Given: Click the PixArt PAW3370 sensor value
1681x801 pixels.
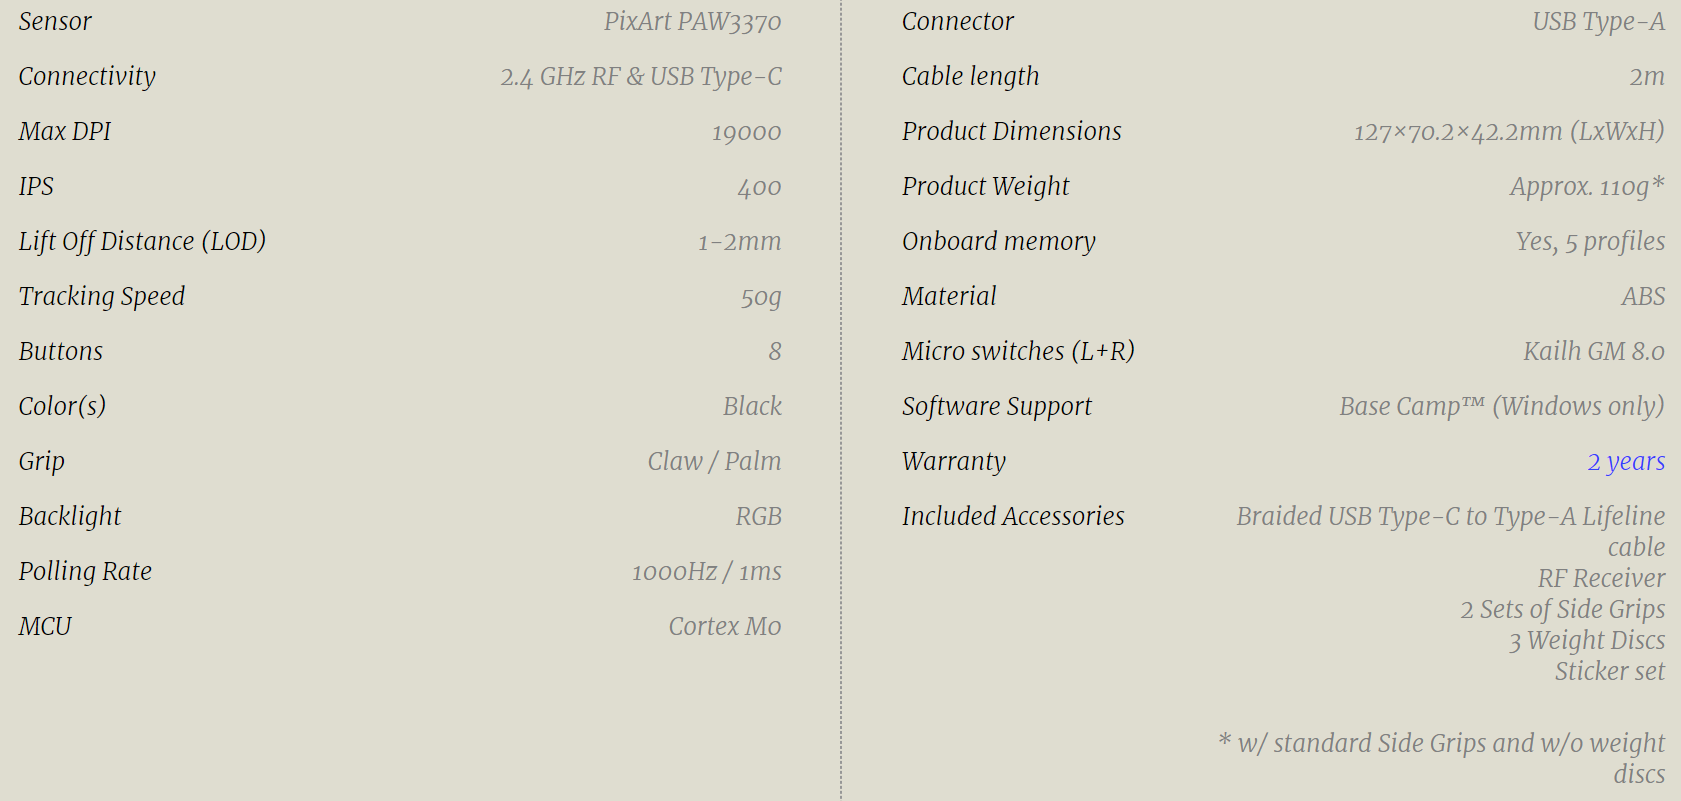Looking at the screenshot, I should pyautogui.click(x=692, y=22).
